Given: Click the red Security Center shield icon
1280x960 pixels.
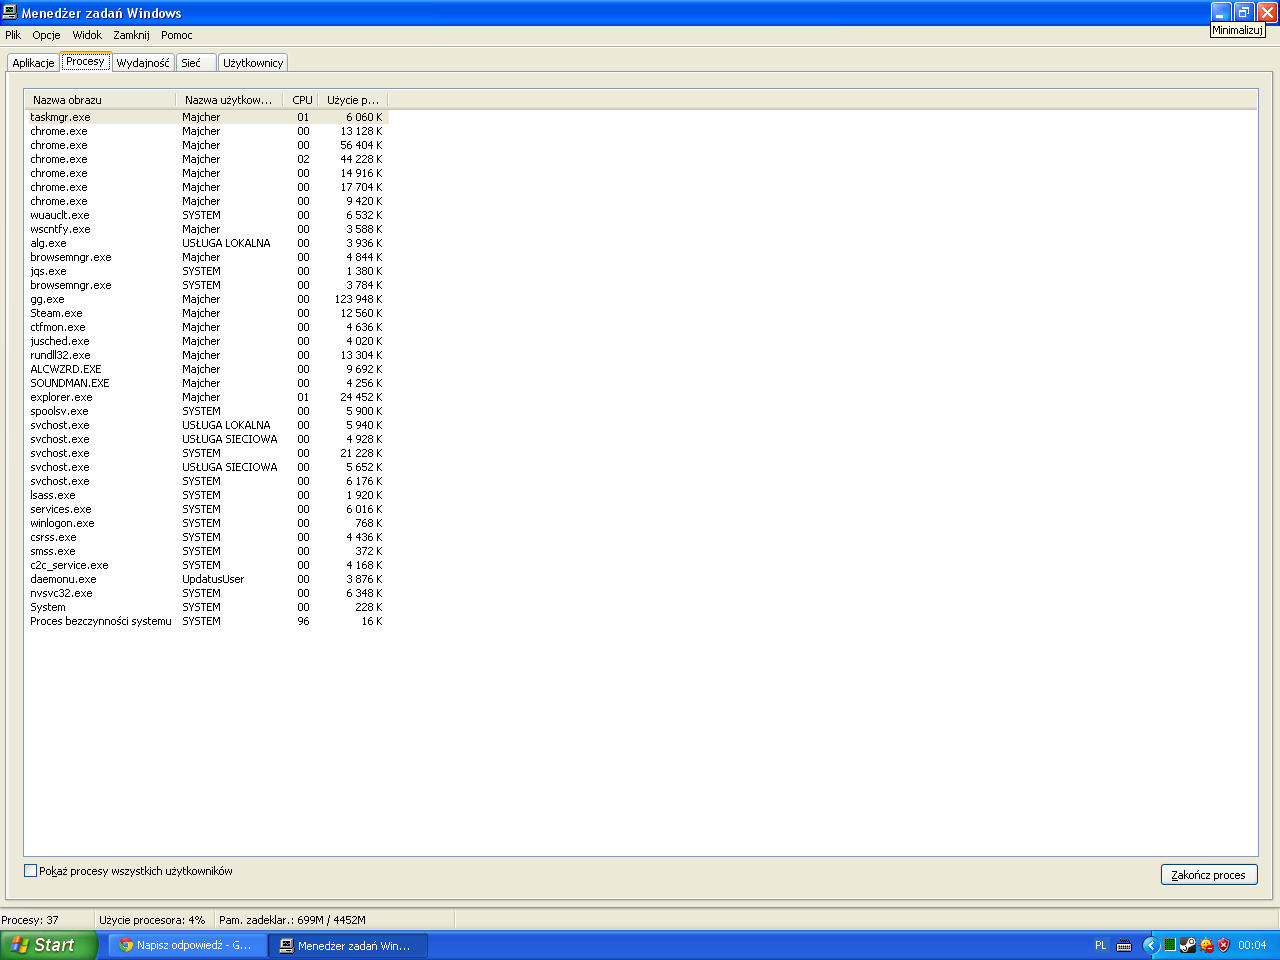Looking at the screenshot, I should coord(1223,945).
